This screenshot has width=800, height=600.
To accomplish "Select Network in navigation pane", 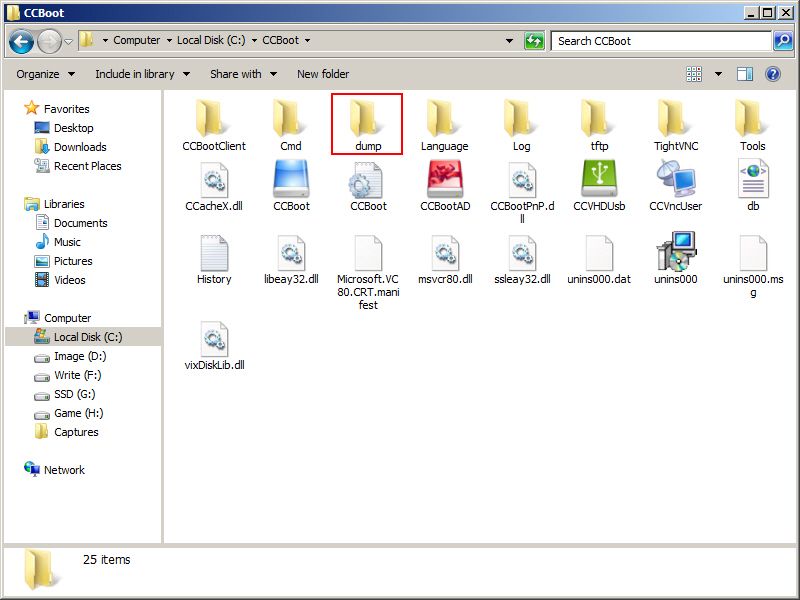I will (55, 469).
